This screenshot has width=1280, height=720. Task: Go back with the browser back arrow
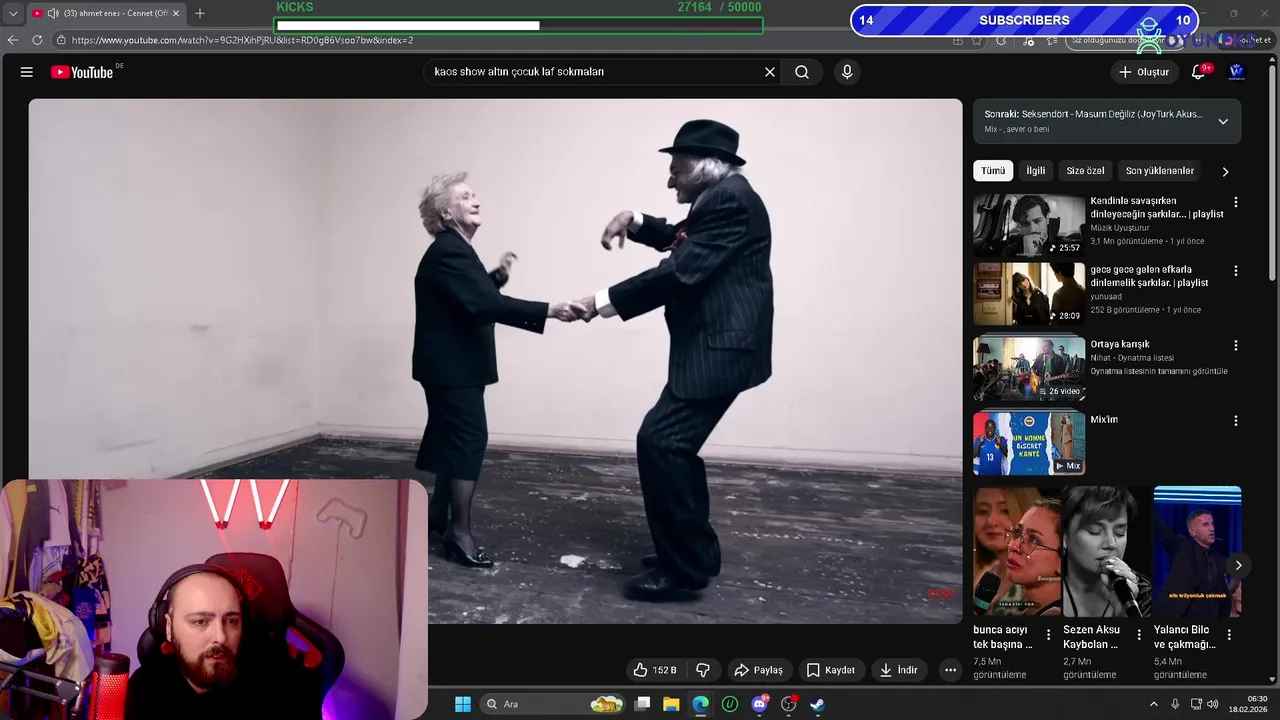coord(13,40)
